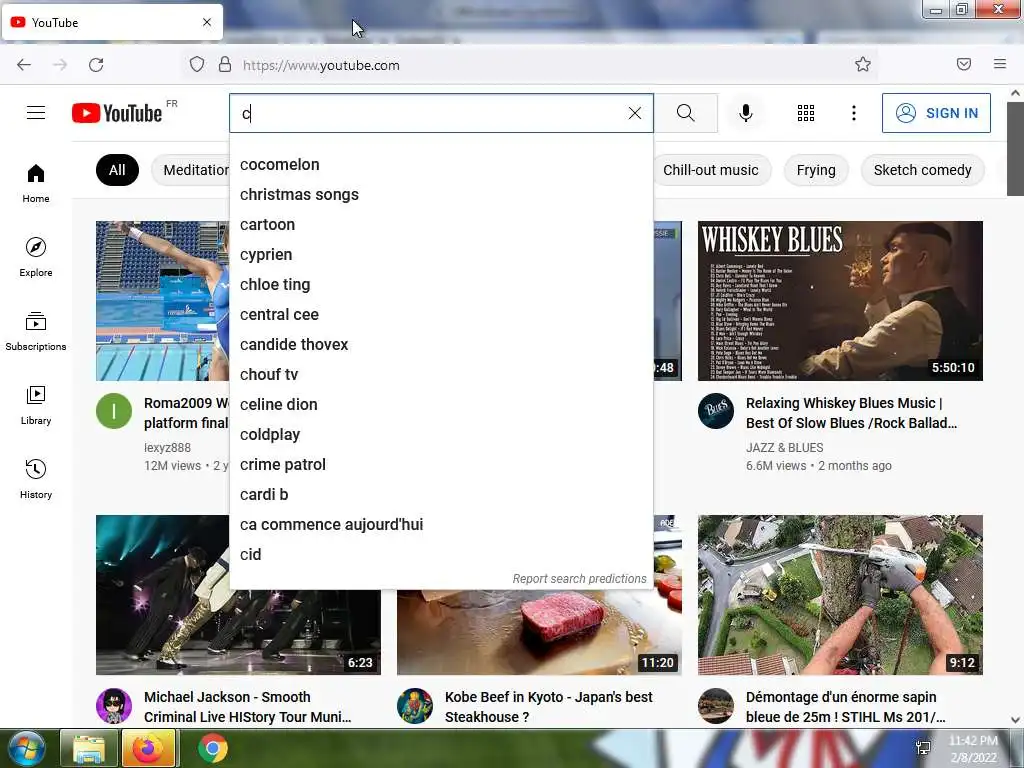Image resolution: width=1024 pixels, height=768 pixels.
Task: Select the crime patrol suggestion
Action: click(441, 465)
